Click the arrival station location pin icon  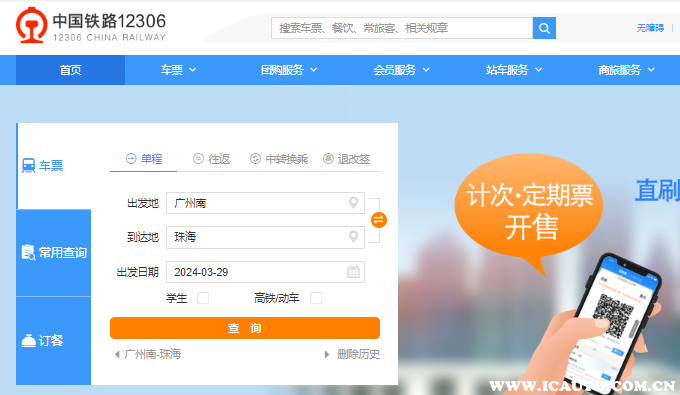pos(353,237)
